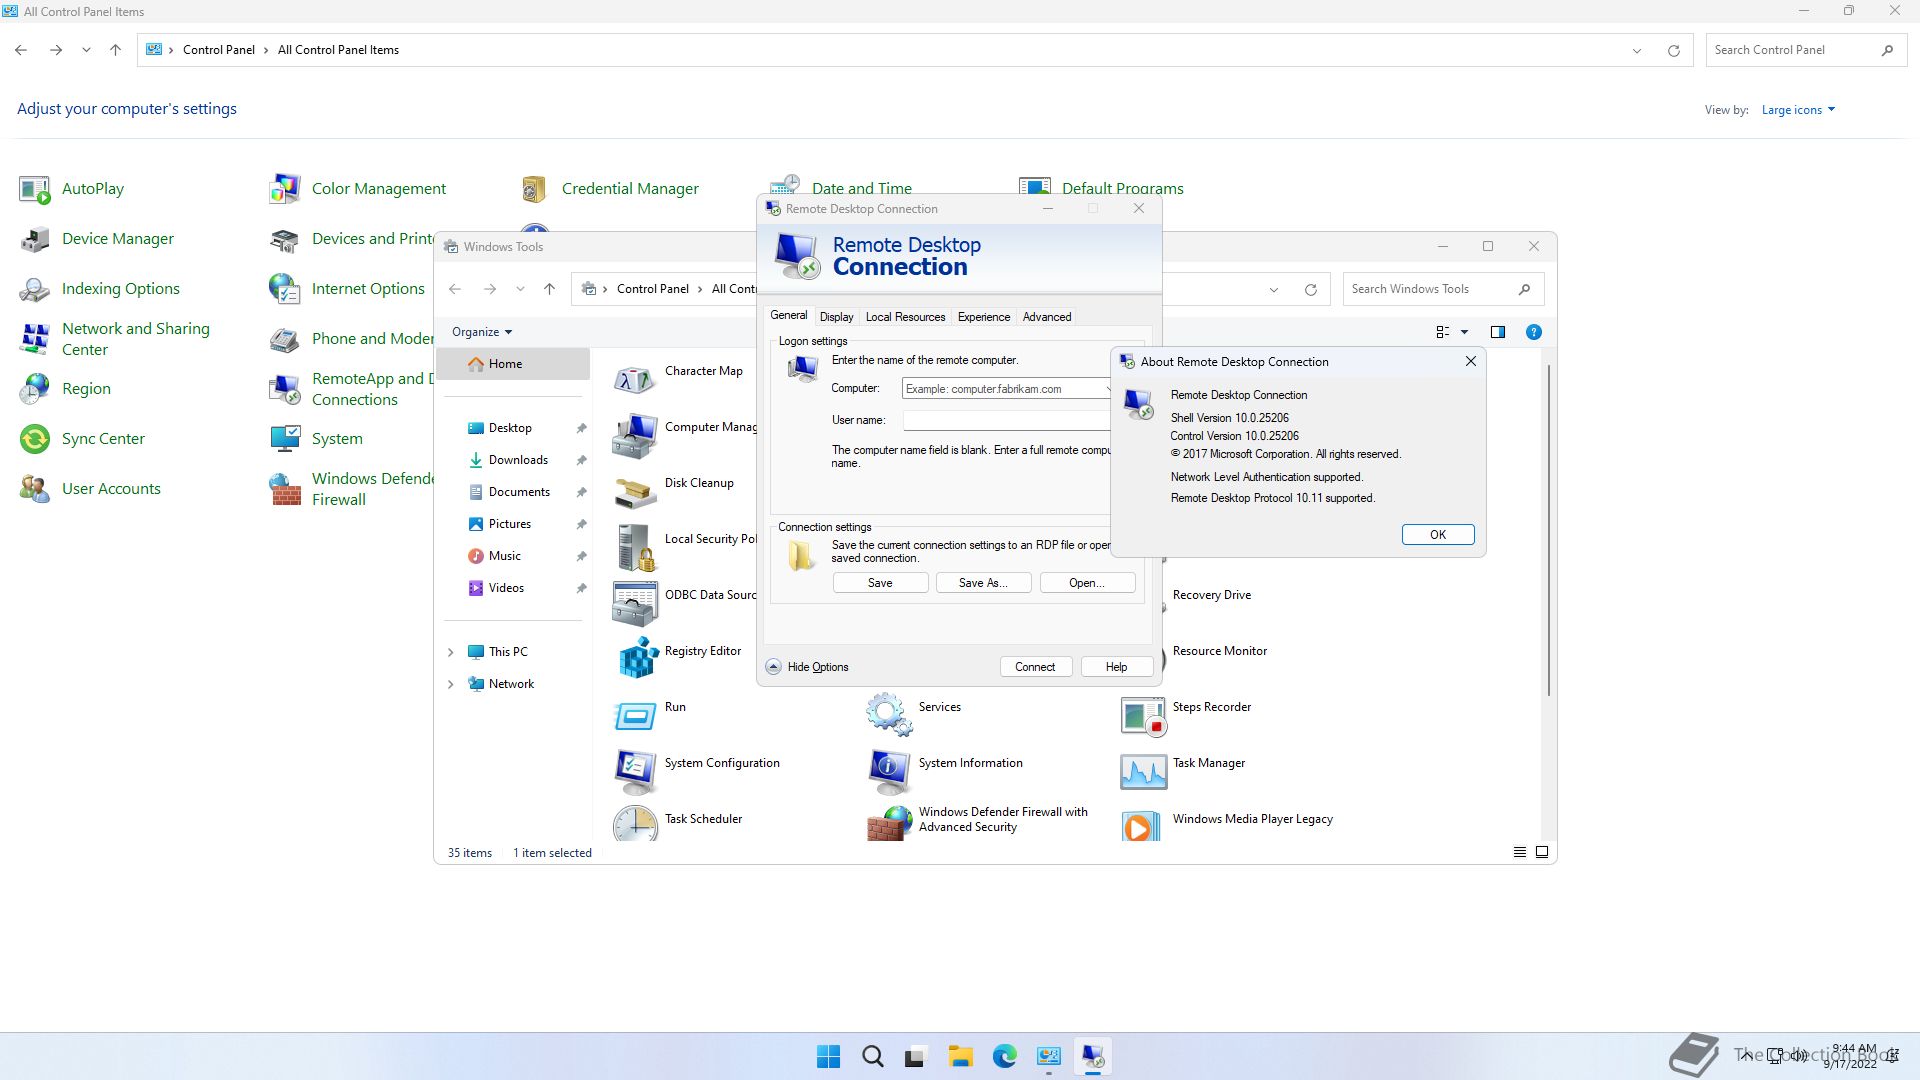1920x1080 pixels.
Task: Open Sync Center icon
Action: click(x=35, y=439)
